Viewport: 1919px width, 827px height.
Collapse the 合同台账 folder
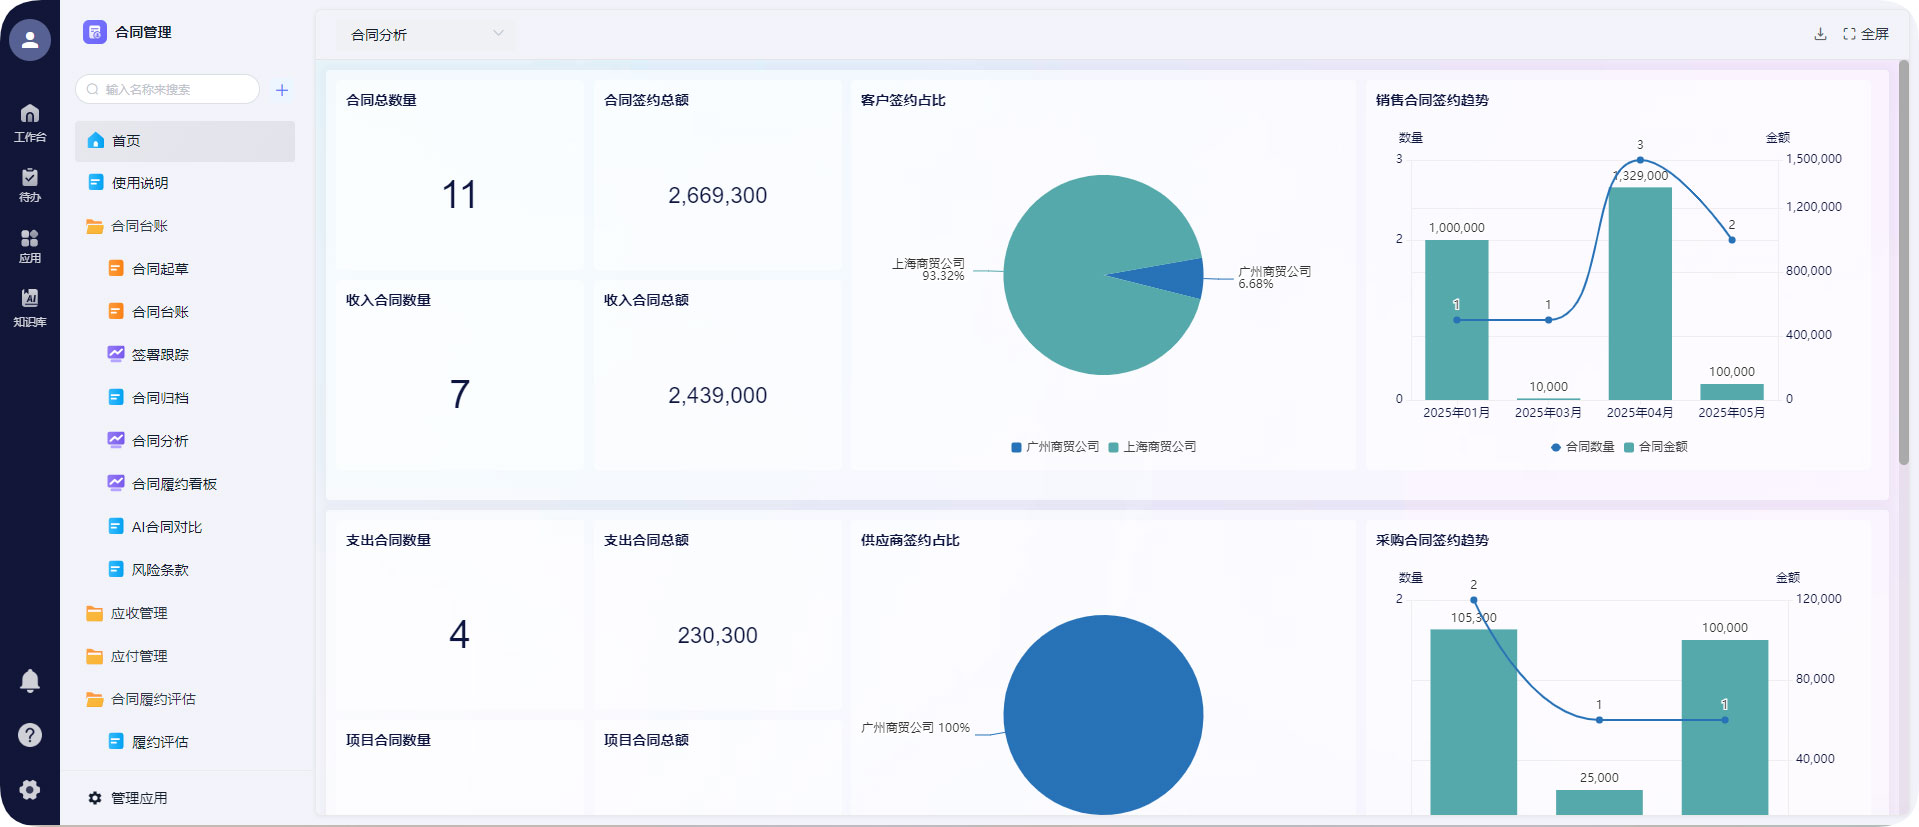click(x=139, y=226)
